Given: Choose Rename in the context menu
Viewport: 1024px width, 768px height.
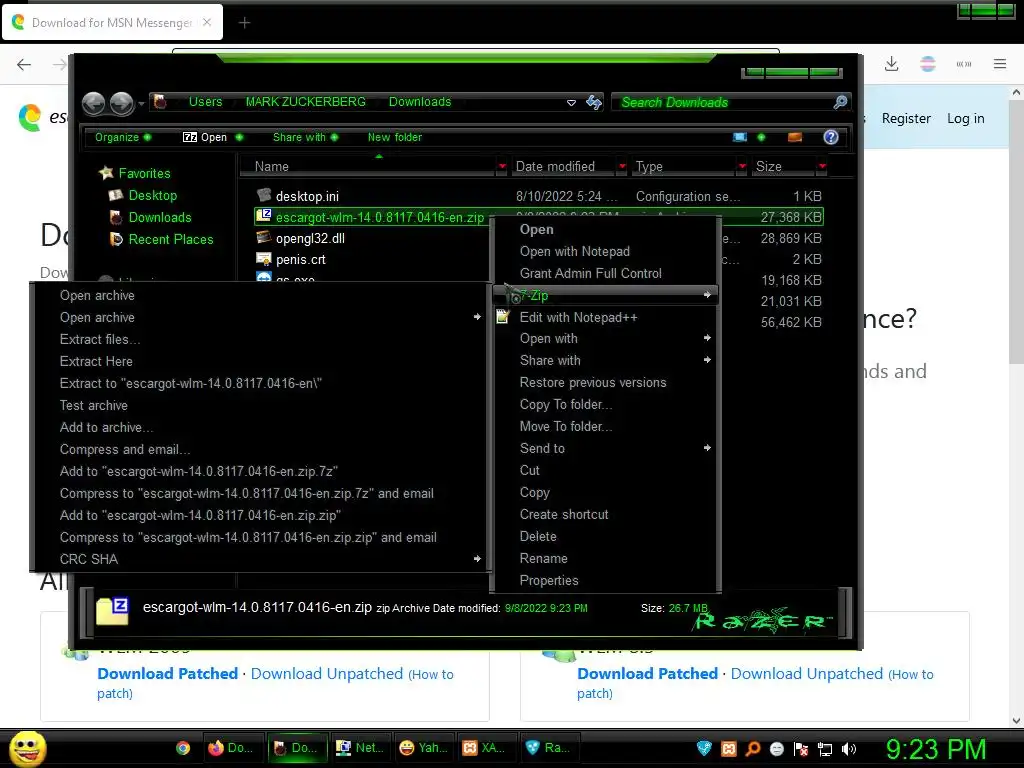Looking at the screenshot, I should point(605,559).
